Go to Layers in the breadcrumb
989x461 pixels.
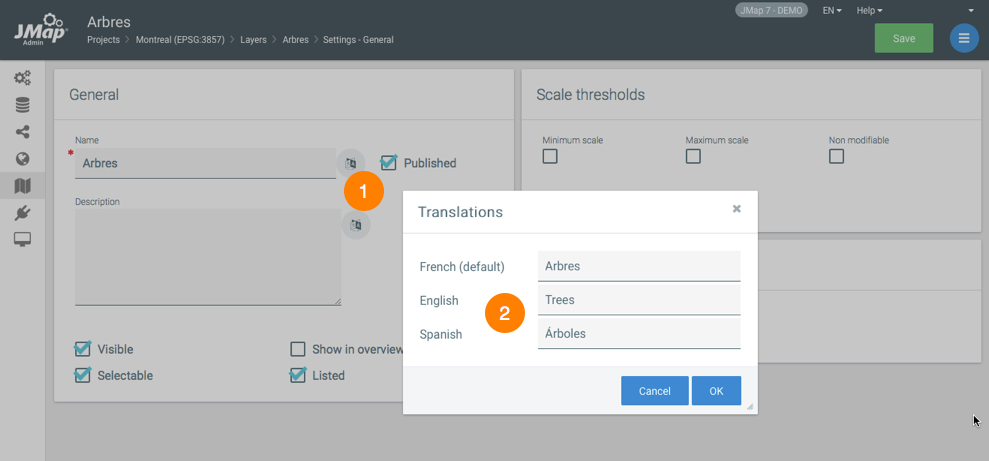click(x=254, y=40)
